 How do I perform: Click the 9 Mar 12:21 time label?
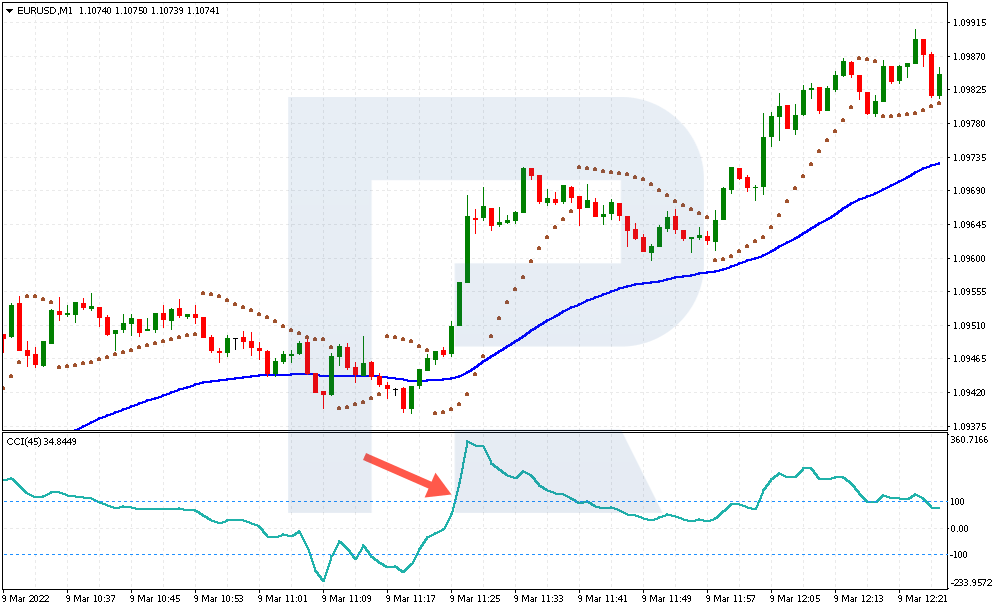coord(923,598)
